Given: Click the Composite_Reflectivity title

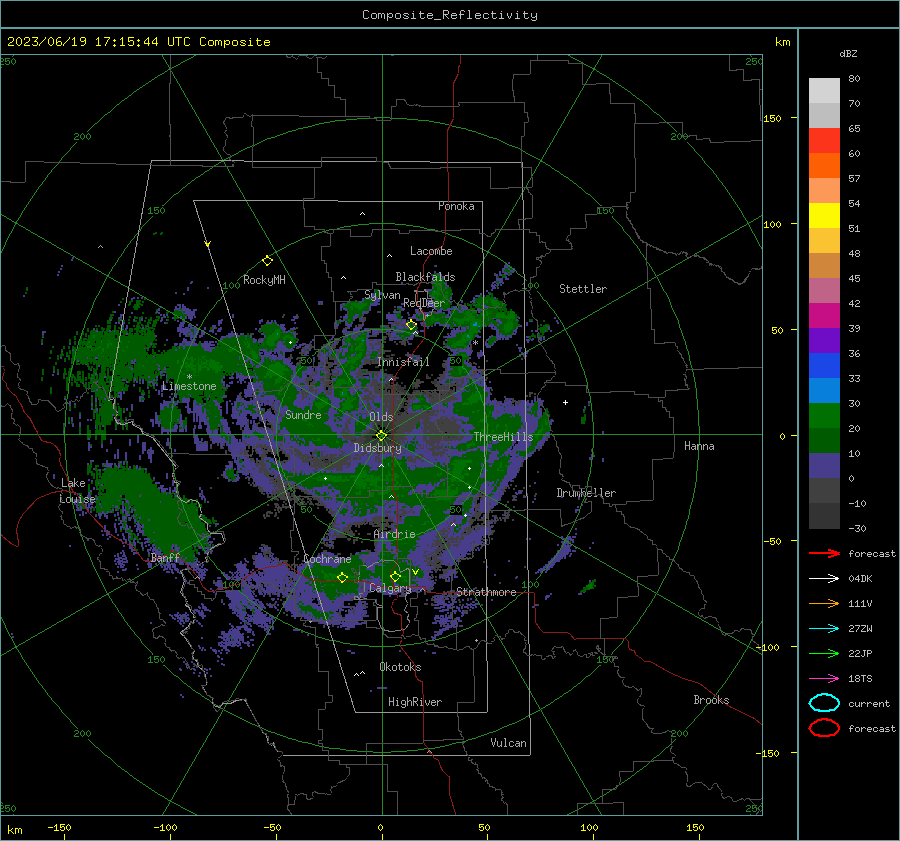Looking at the screenshot, I should (450, 15).
